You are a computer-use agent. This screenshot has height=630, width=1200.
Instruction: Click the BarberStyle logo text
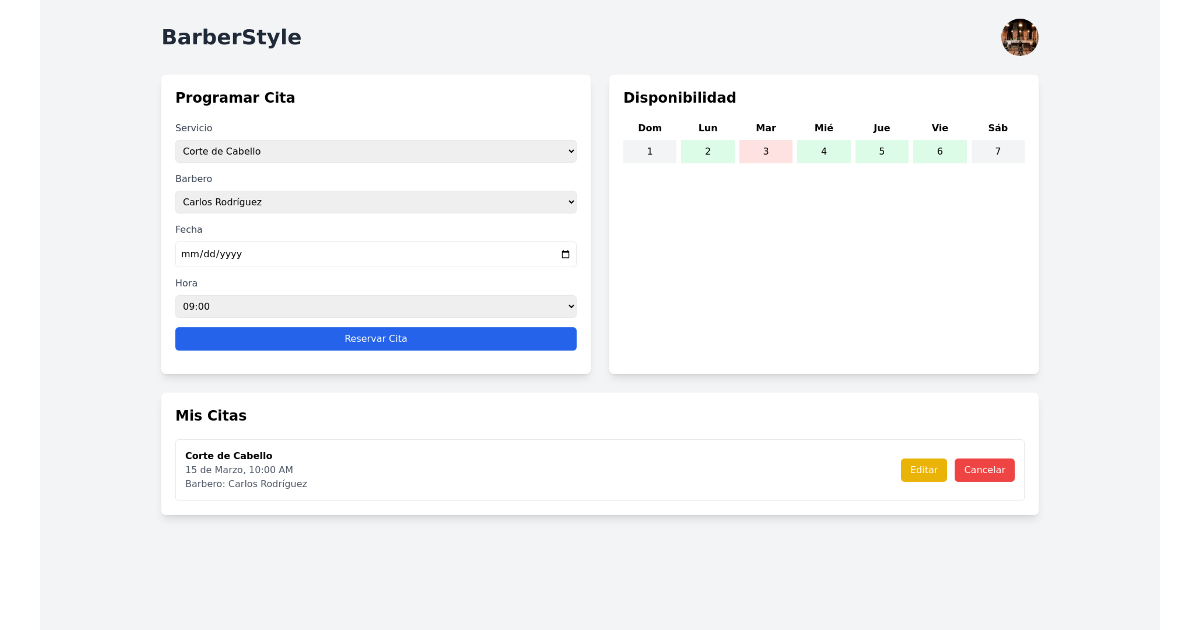click(231, 37)
